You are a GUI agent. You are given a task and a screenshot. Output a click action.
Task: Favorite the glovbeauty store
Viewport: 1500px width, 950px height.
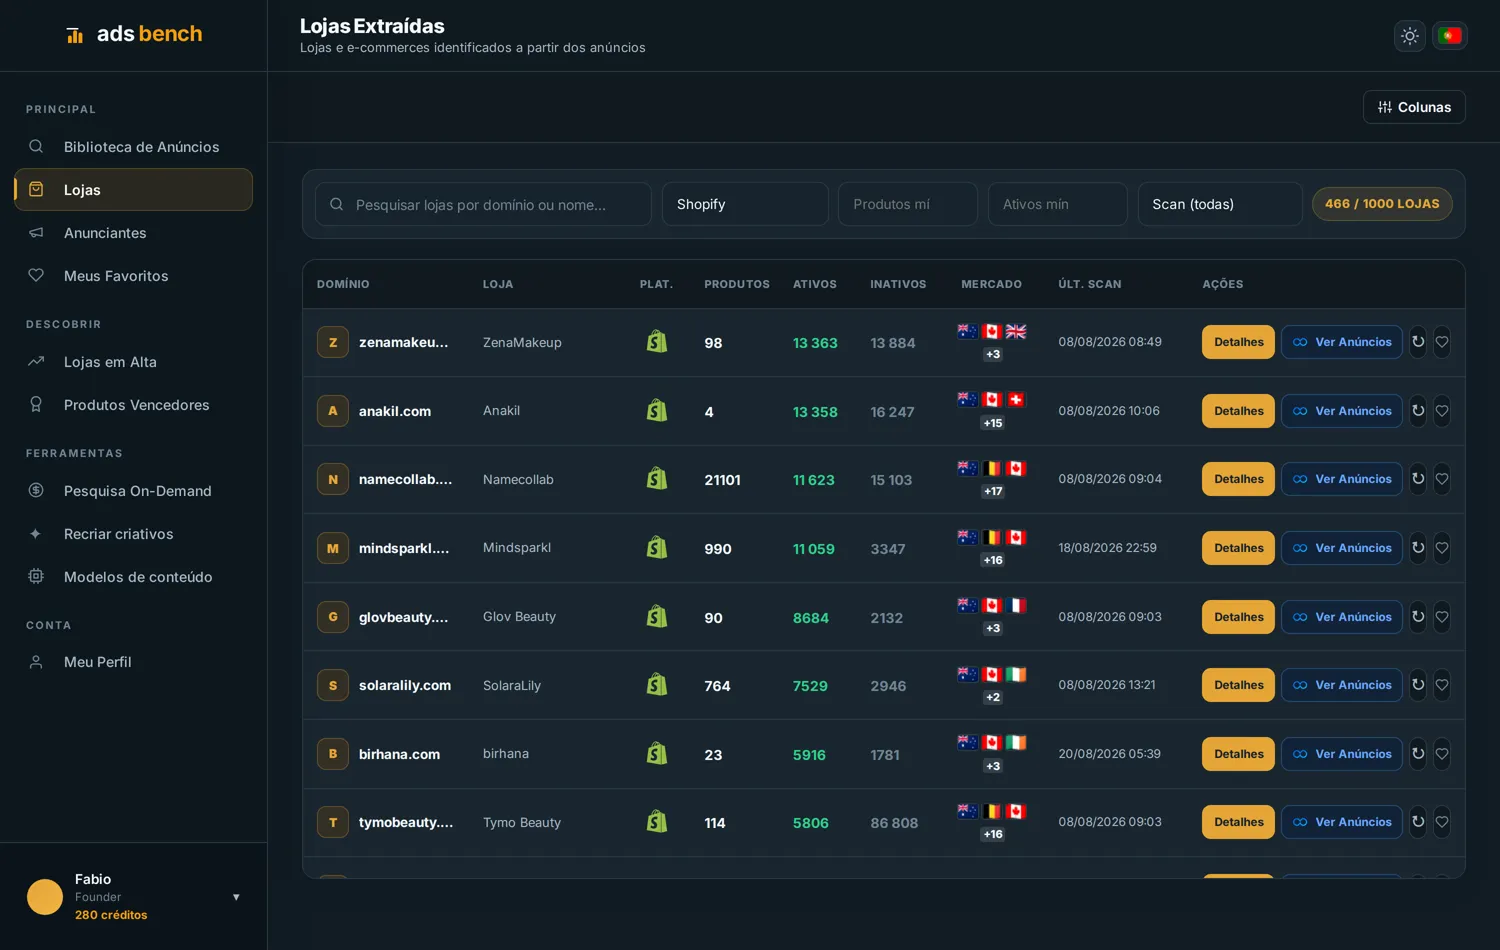tap(1442, 617)
